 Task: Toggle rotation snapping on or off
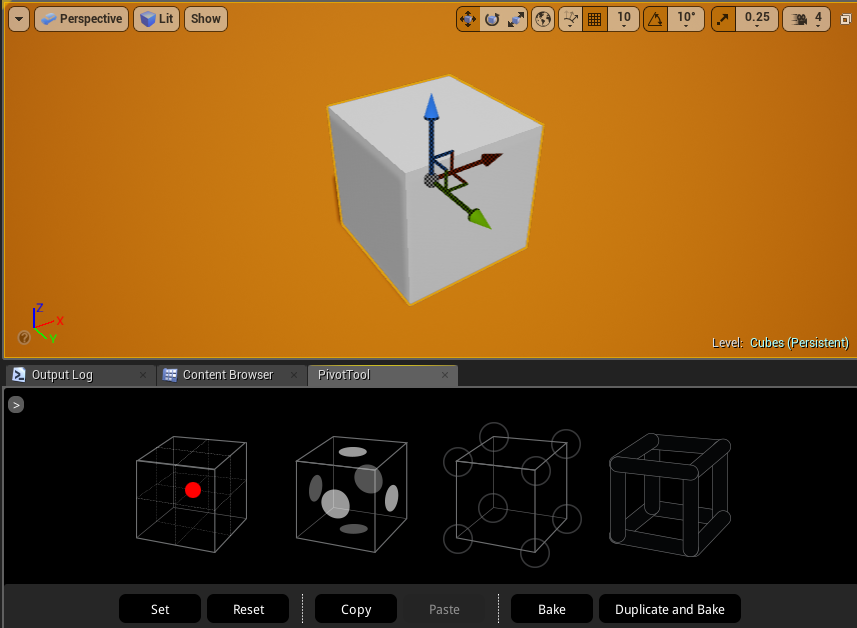pos(655,18)
